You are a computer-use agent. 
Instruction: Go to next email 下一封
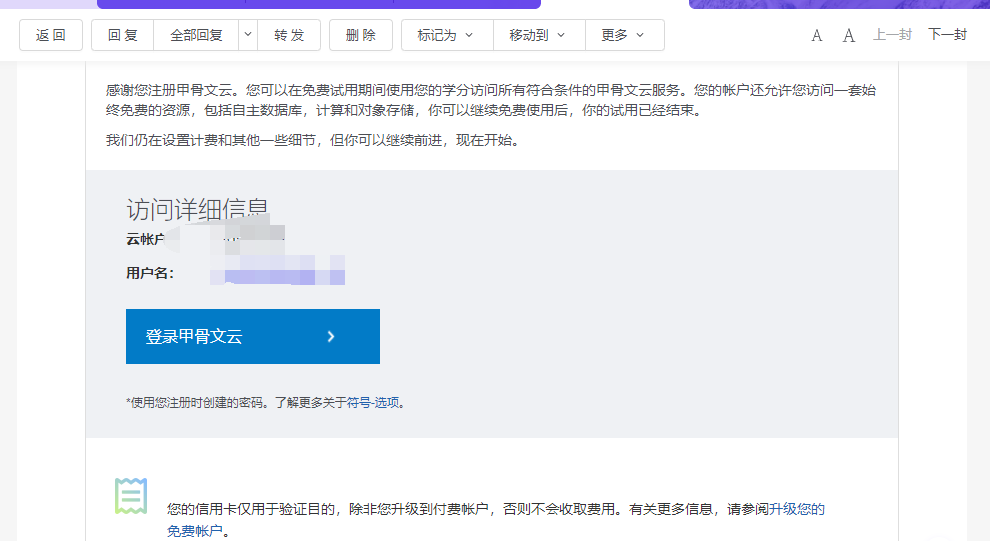[x=947, y=35]
